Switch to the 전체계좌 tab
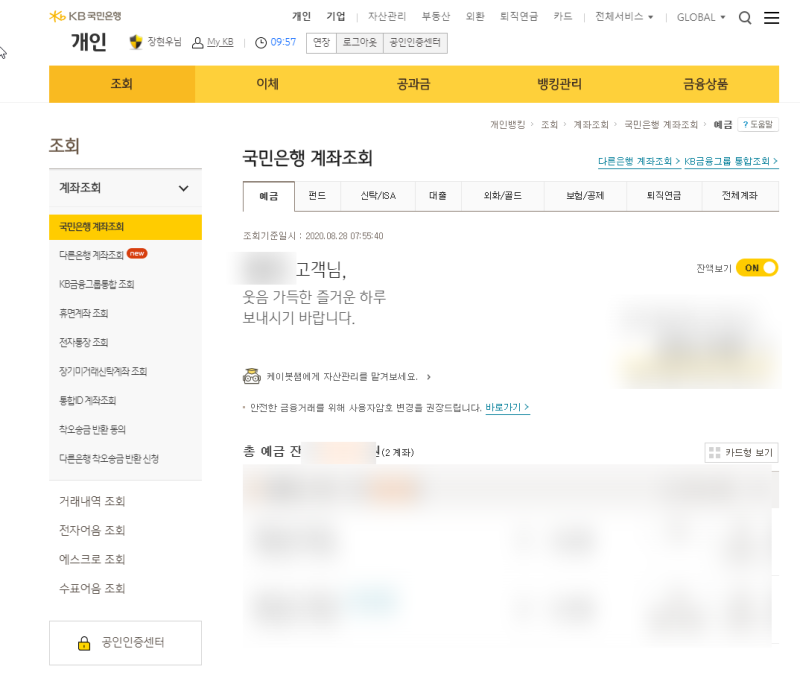This screenshot has width=800, height=687. [x=740, y=196]
